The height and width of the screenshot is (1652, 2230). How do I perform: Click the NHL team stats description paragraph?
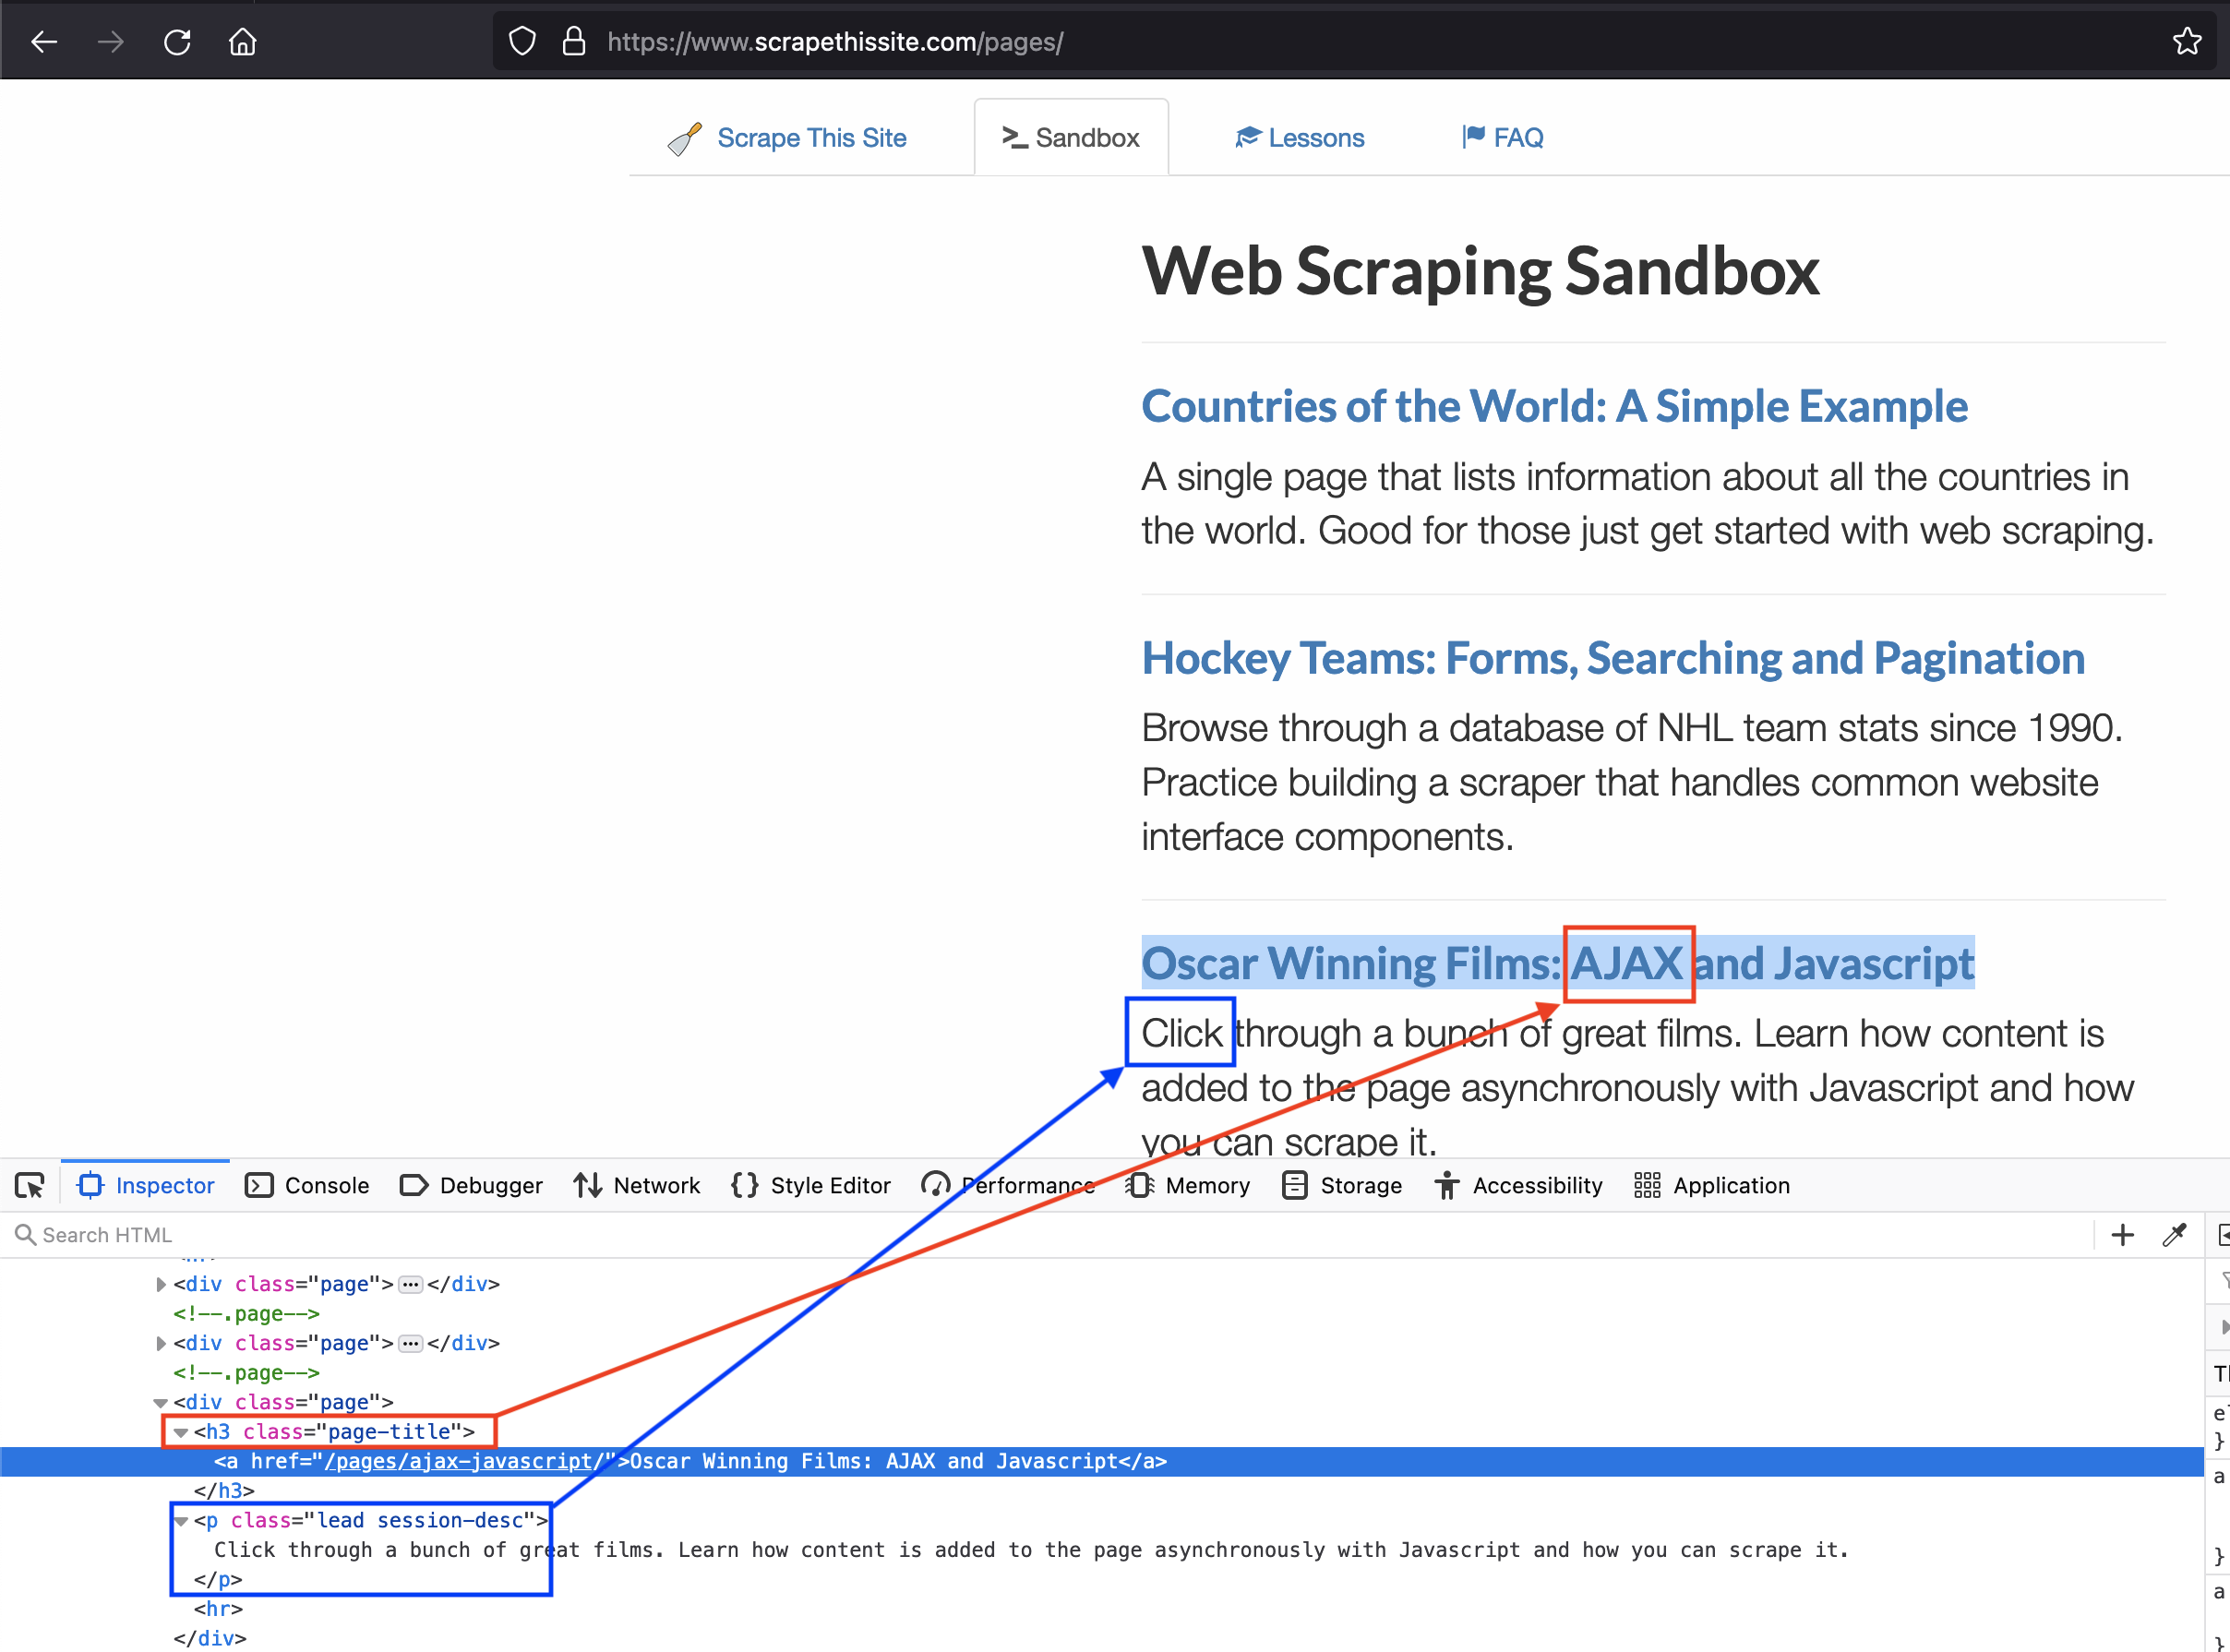tap(1631, 783)
